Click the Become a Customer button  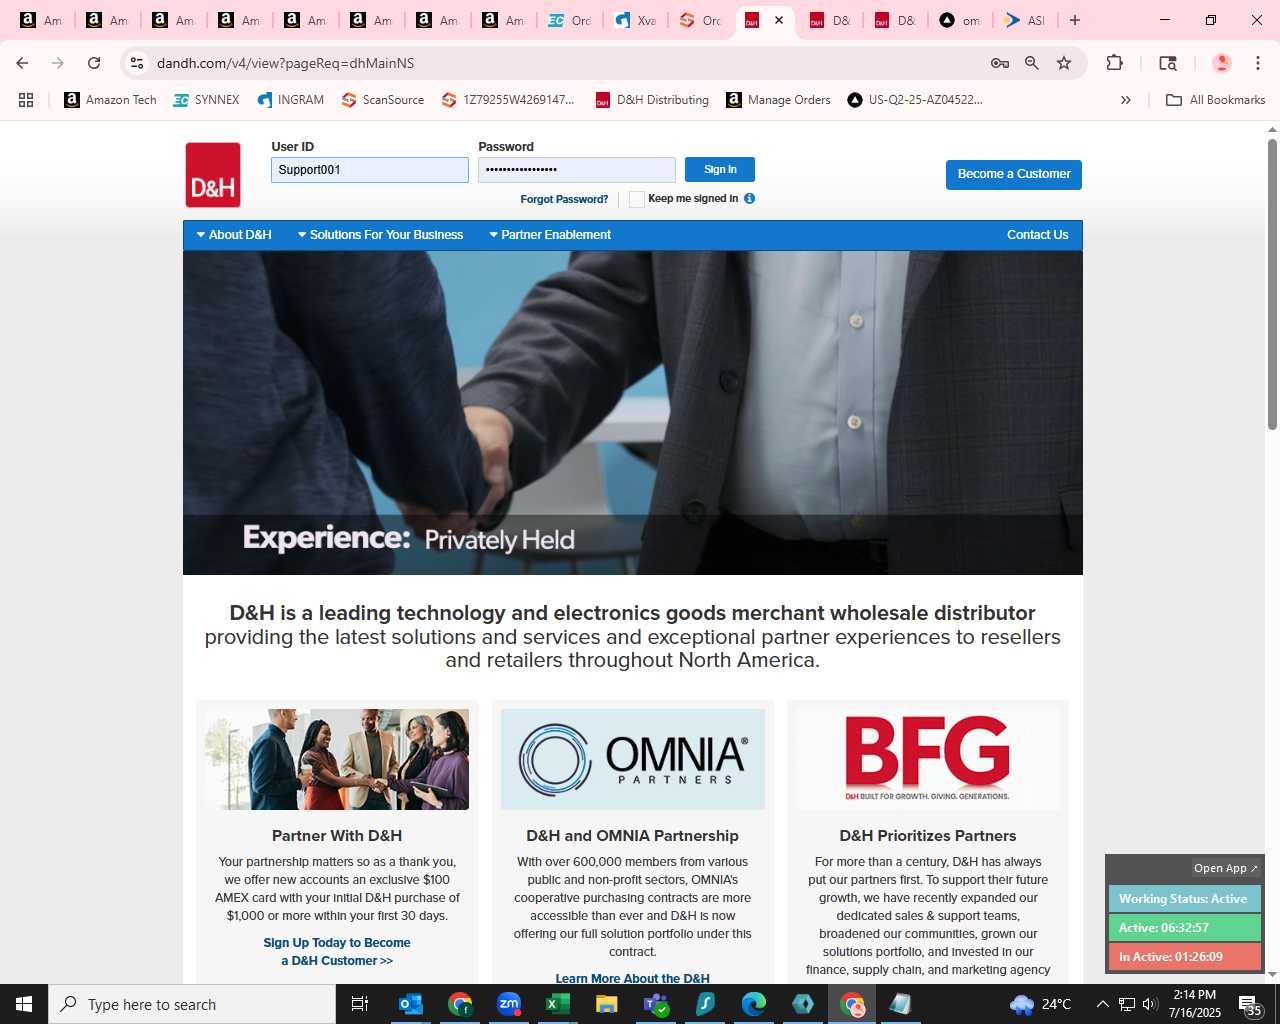coord(1014,174)
